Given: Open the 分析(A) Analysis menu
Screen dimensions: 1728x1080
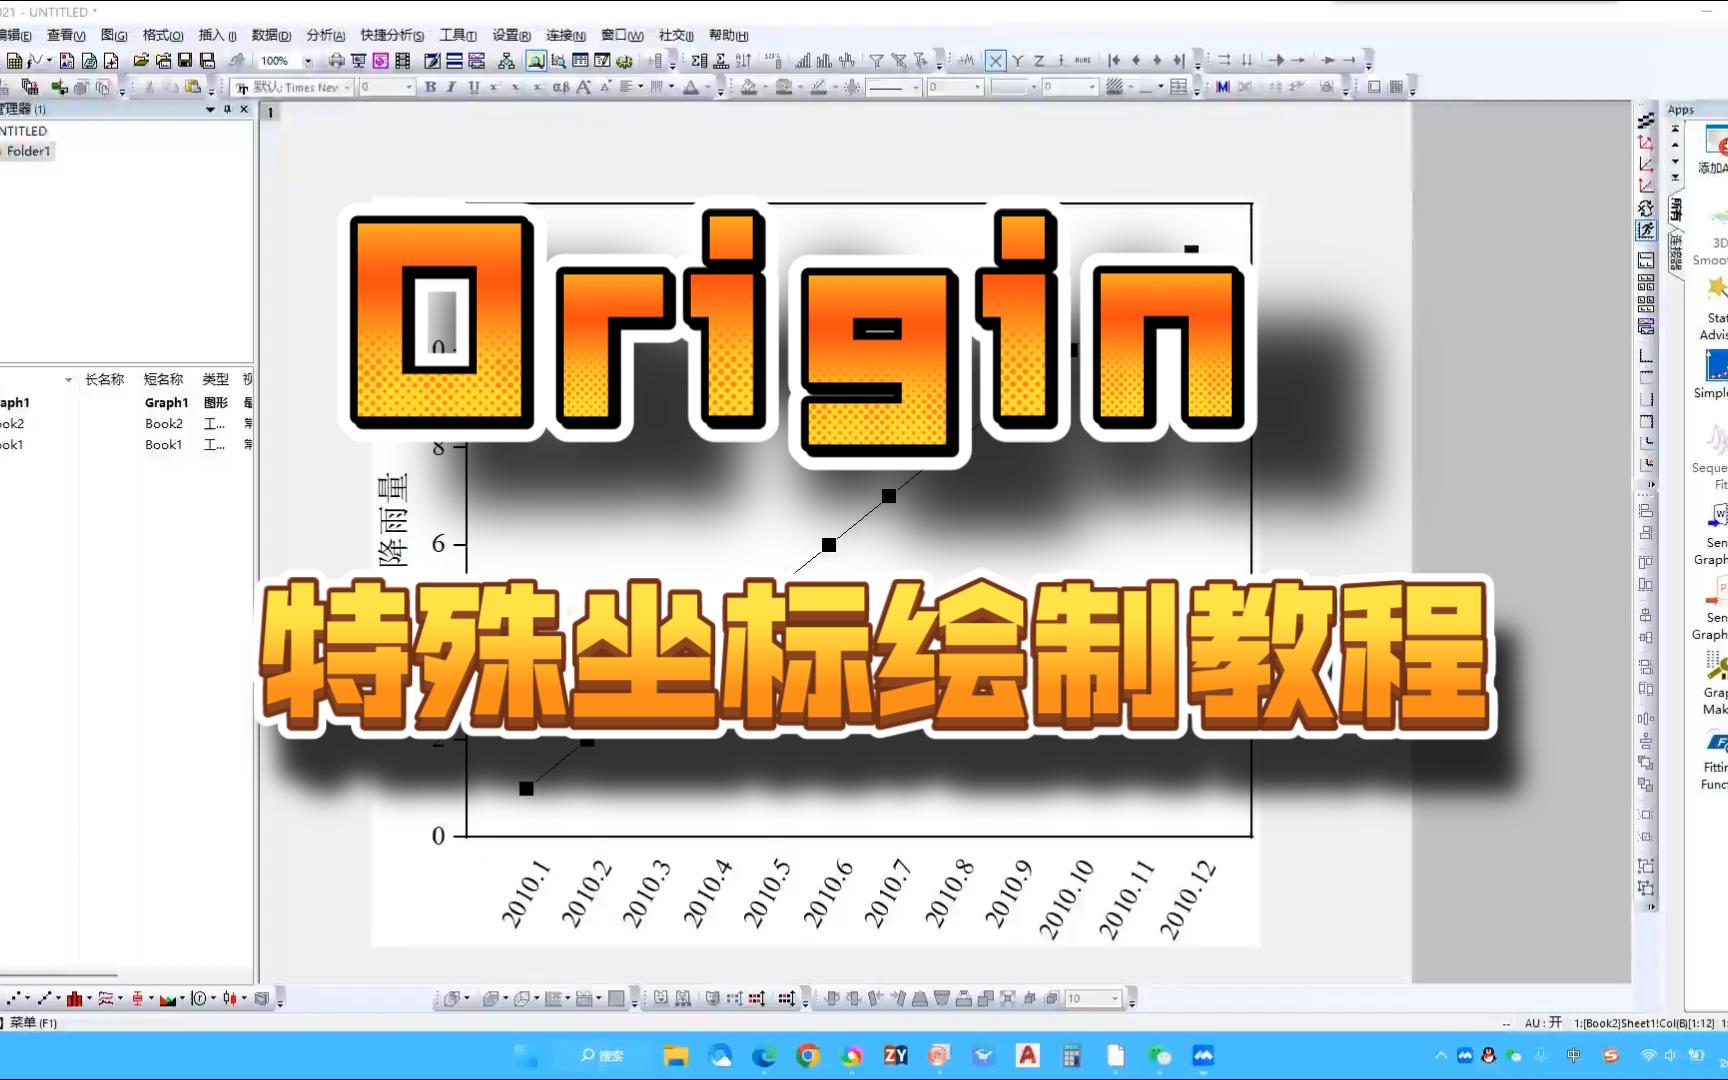Looking at the screenshot, I should pos(325,35).
